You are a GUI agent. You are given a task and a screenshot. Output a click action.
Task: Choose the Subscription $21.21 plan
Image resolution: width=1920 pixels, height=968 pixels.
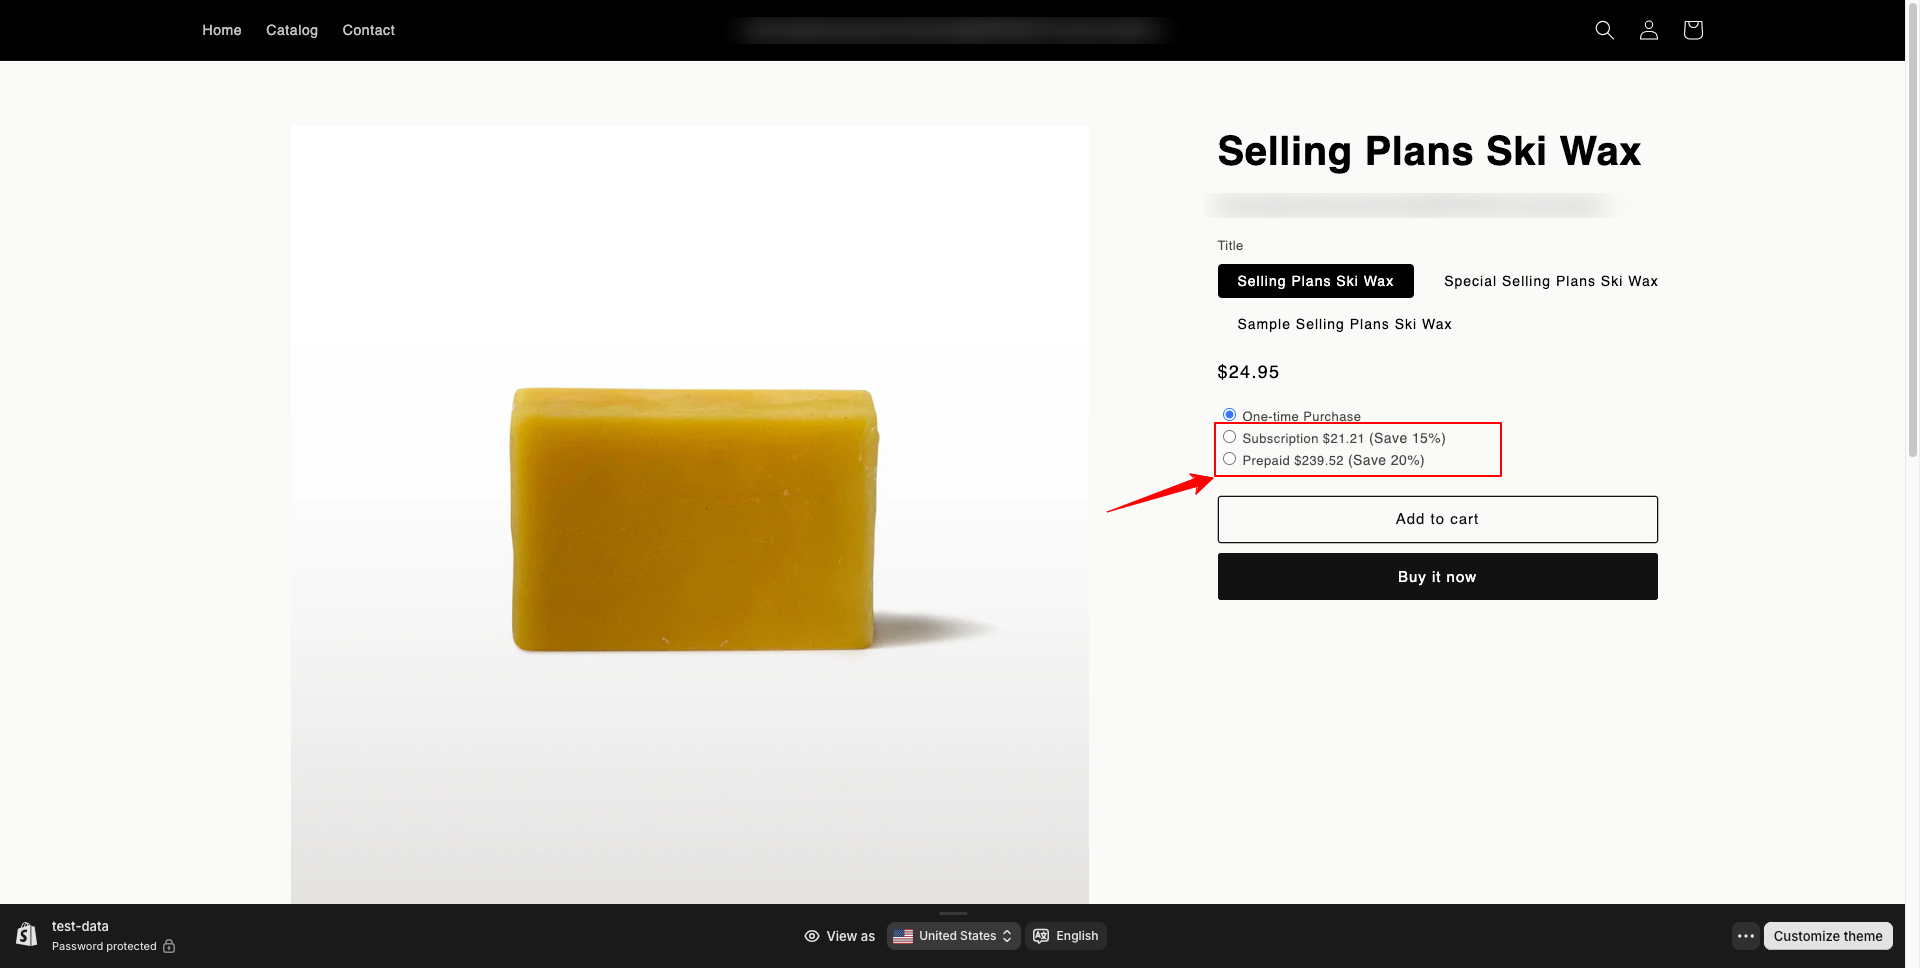point(1229,437)
